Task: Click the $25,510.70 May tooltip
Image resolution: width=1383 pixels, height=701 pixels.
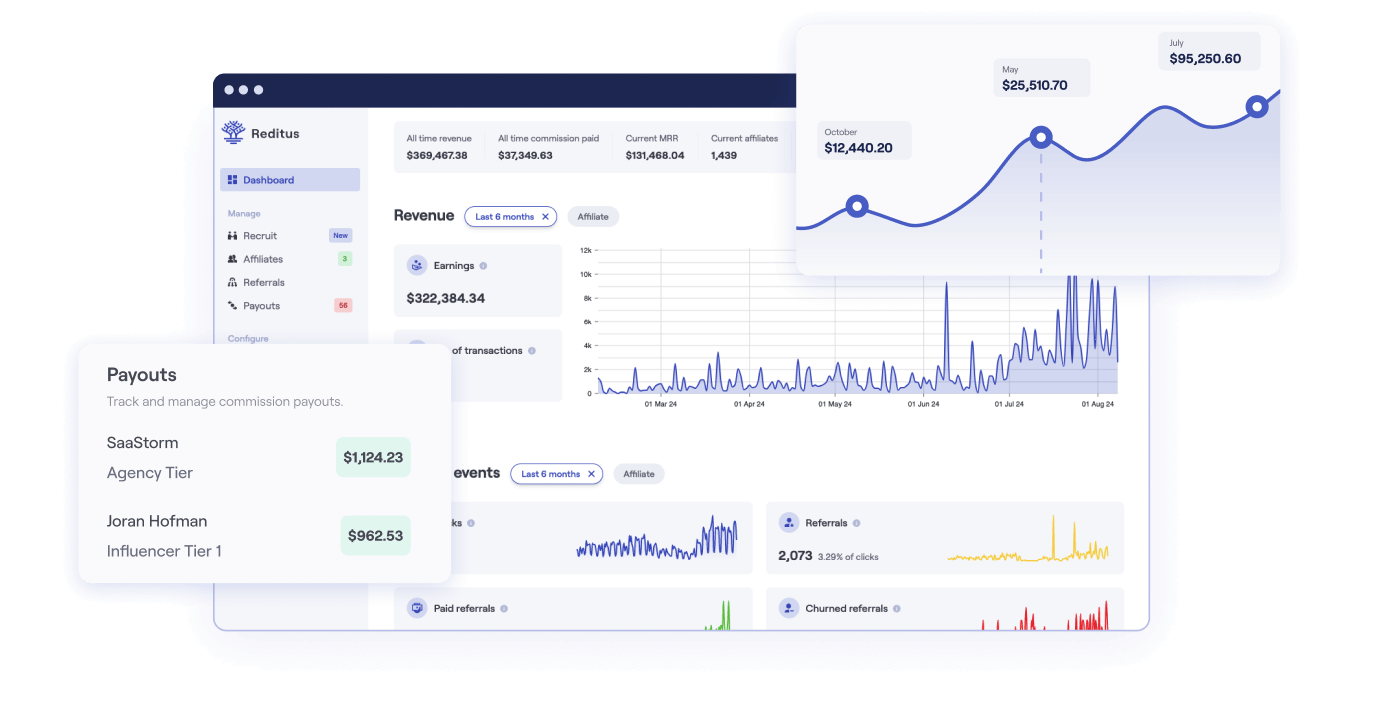Action: click(1042, 78)
